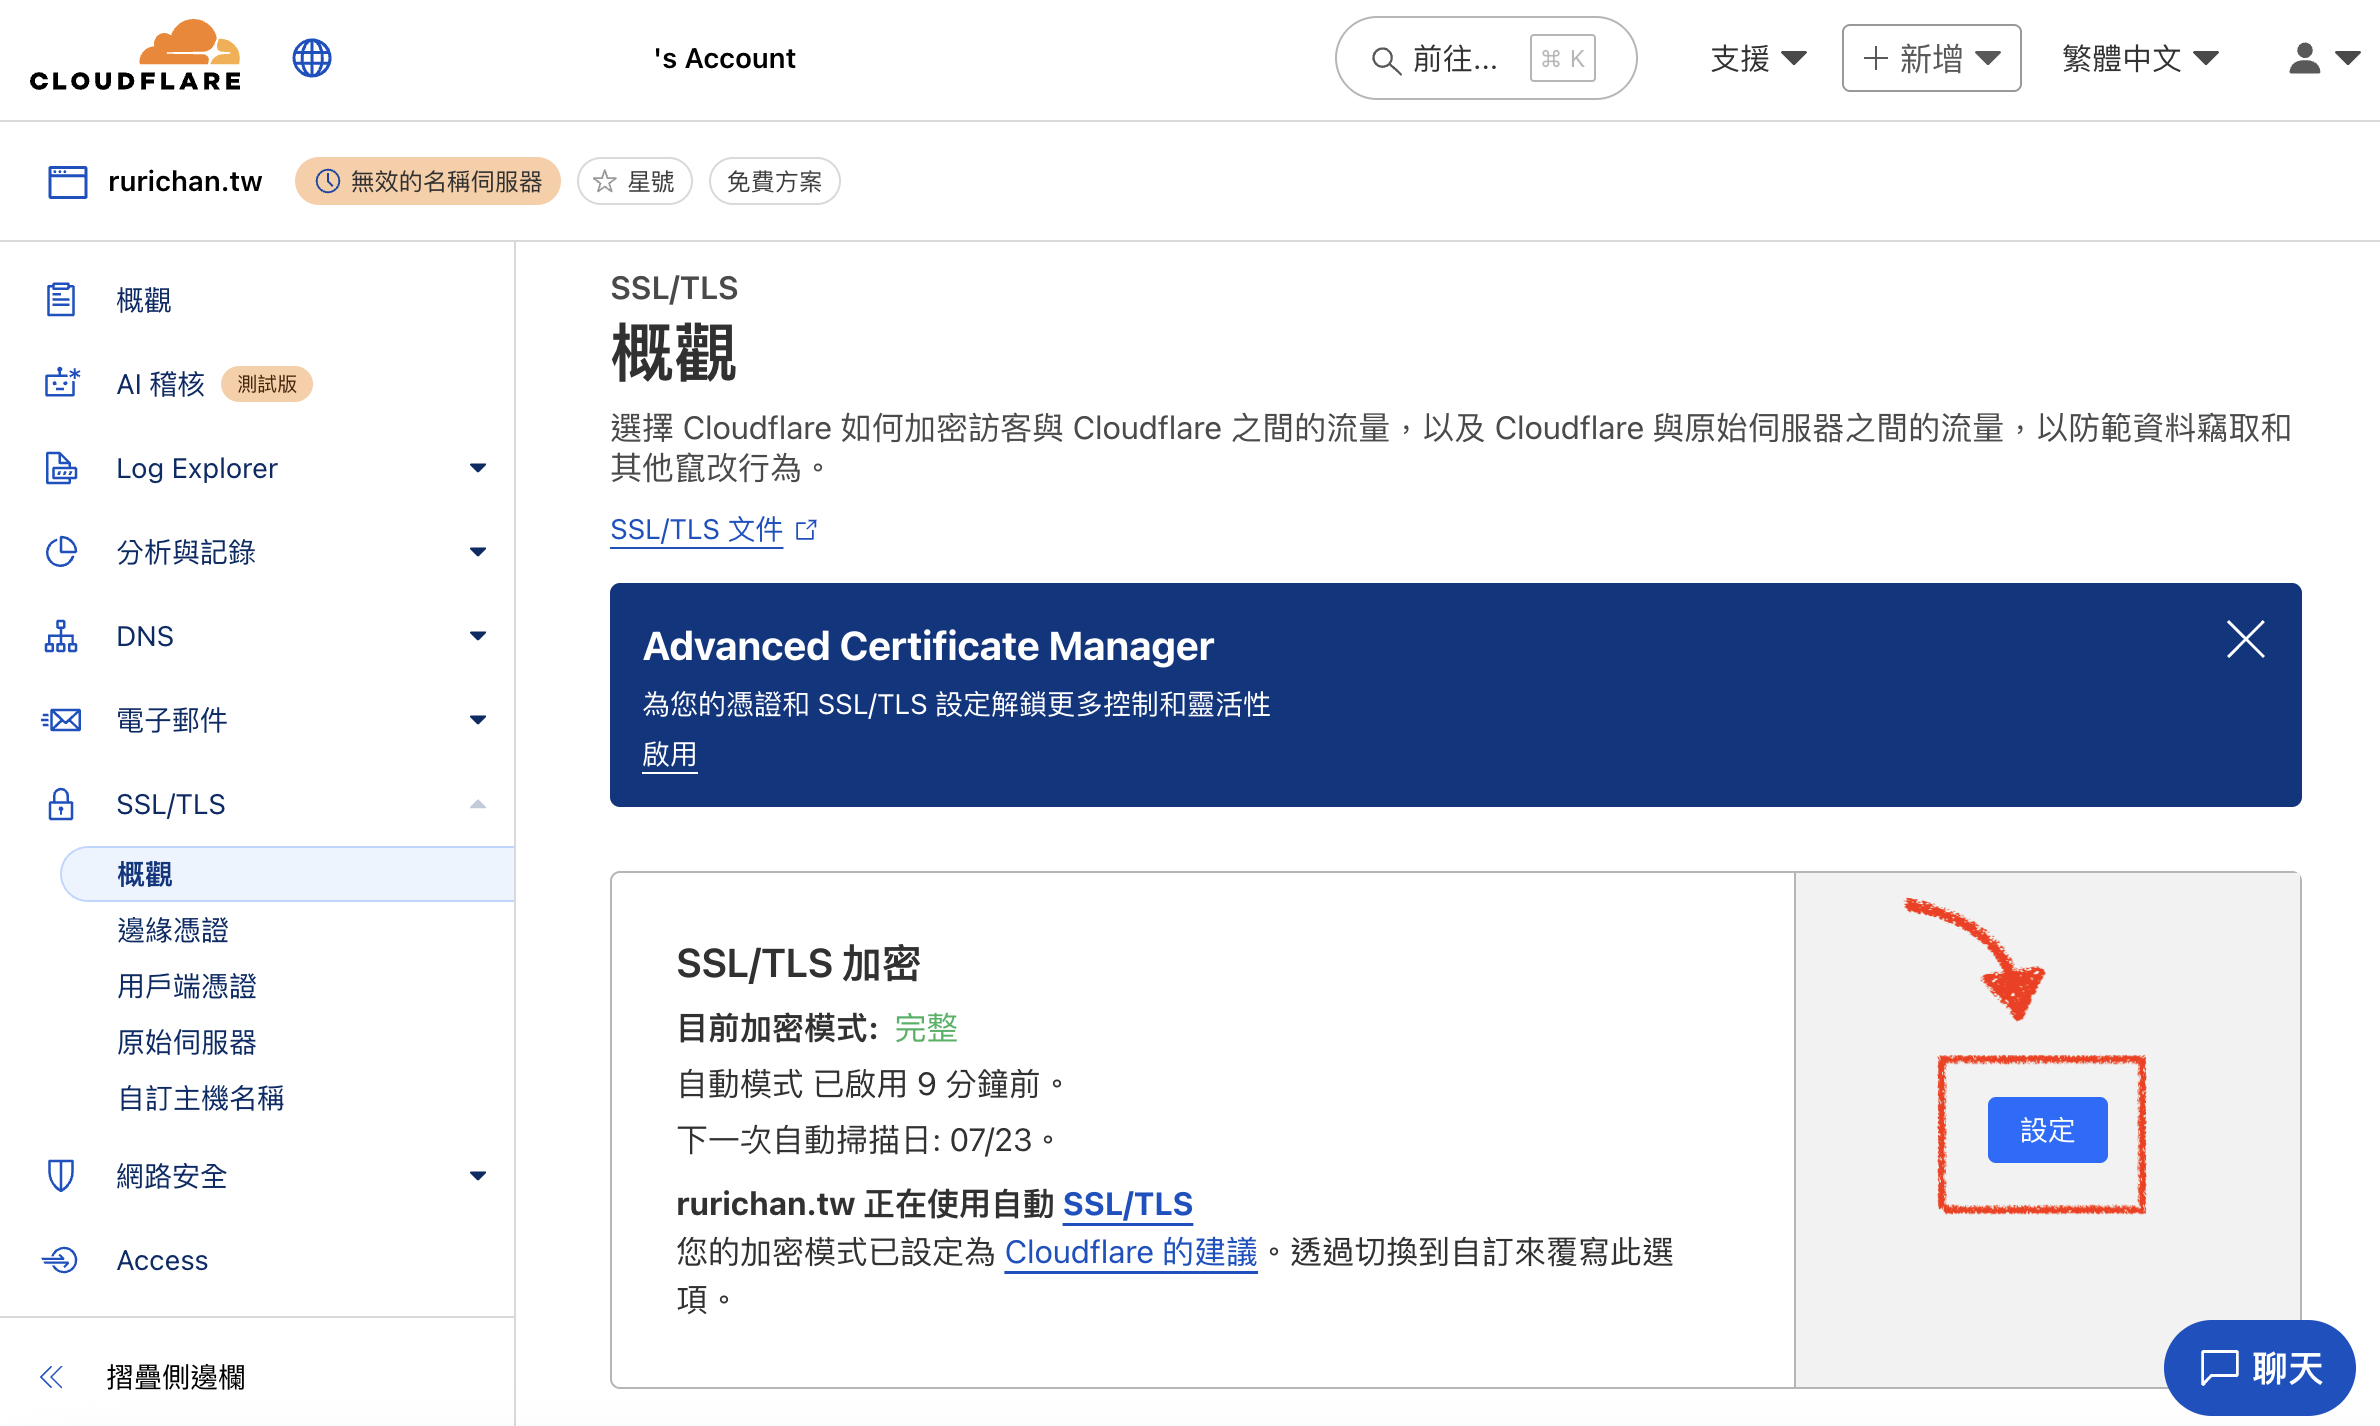Click 啟用 link in certificate banner

(669, 754)
